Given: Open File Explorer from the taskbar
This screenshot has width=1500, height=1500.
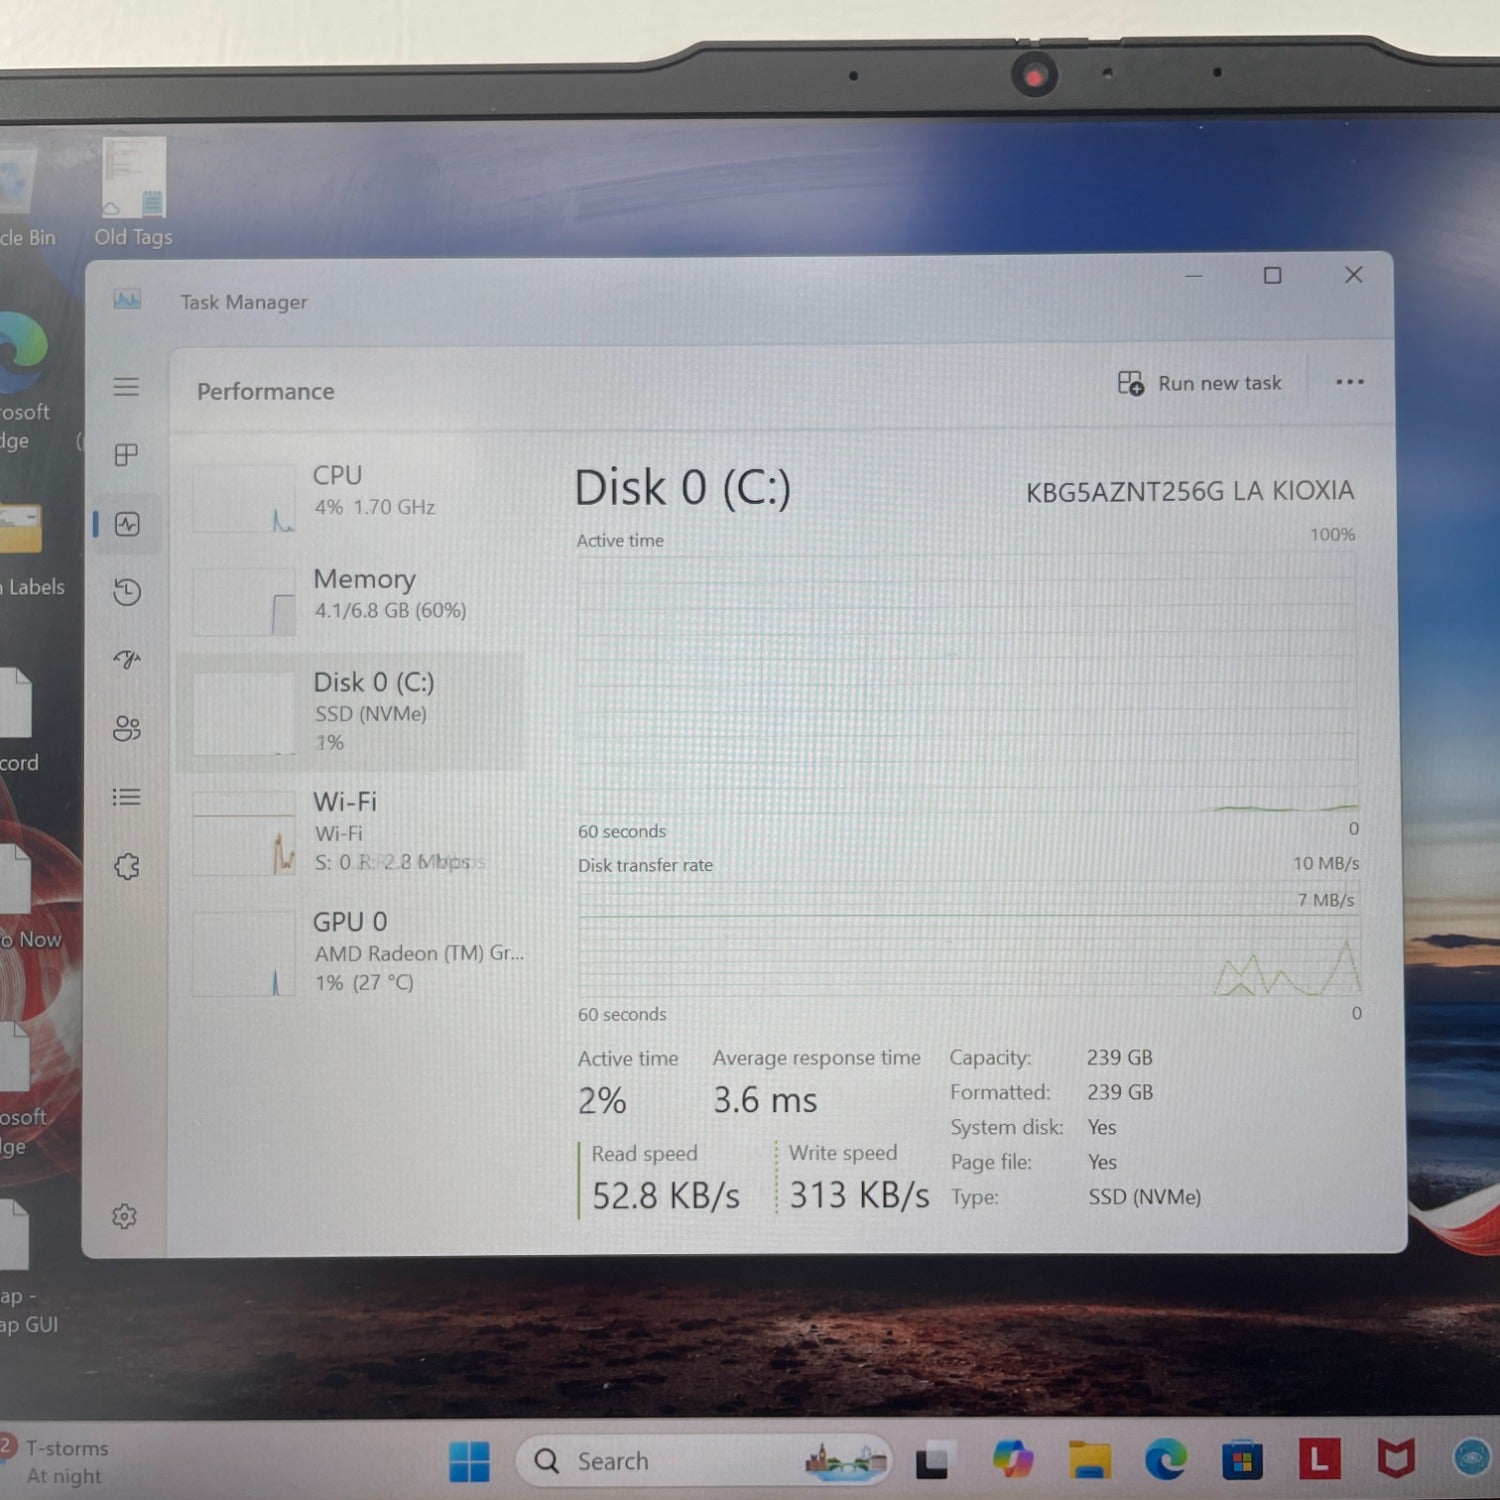Looking at the screenshot, I should pyautogui.click(x=1089, y=1460).
